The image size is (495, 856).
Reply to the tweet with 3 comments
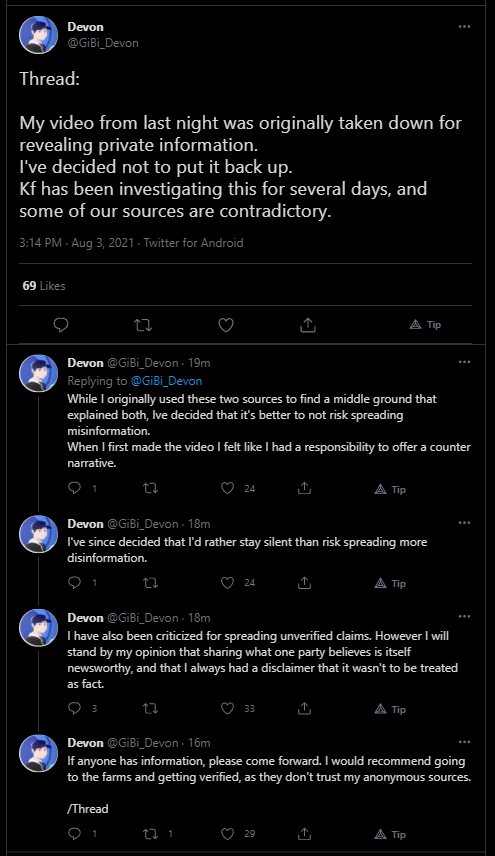75,708
